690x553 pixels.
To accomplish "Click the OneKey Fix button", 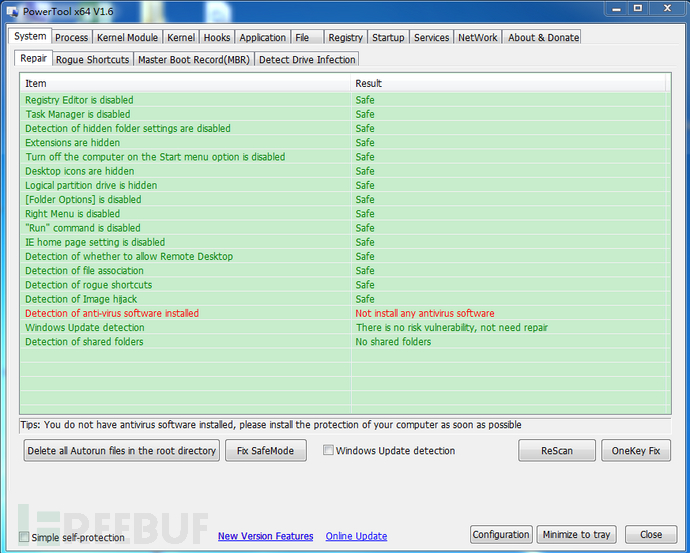I will coord(636,450).
